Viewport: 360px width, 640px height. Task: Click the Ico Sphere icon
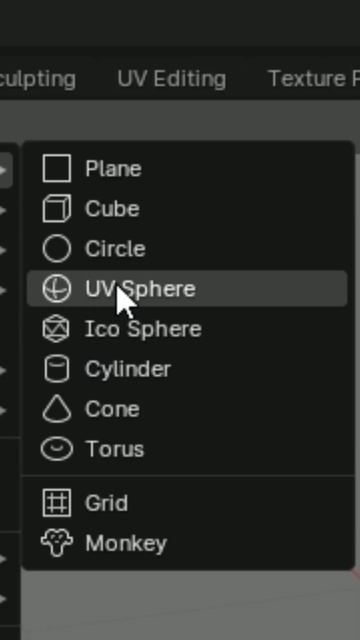(x=57, y=329)
